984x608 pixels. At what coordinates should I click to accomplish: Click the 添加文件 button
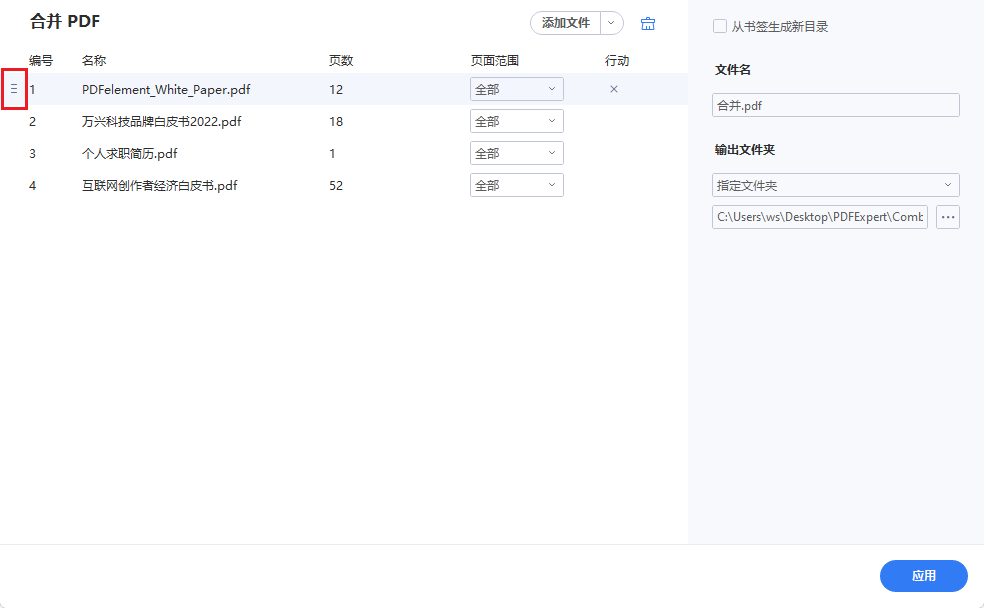pos(568,22)
